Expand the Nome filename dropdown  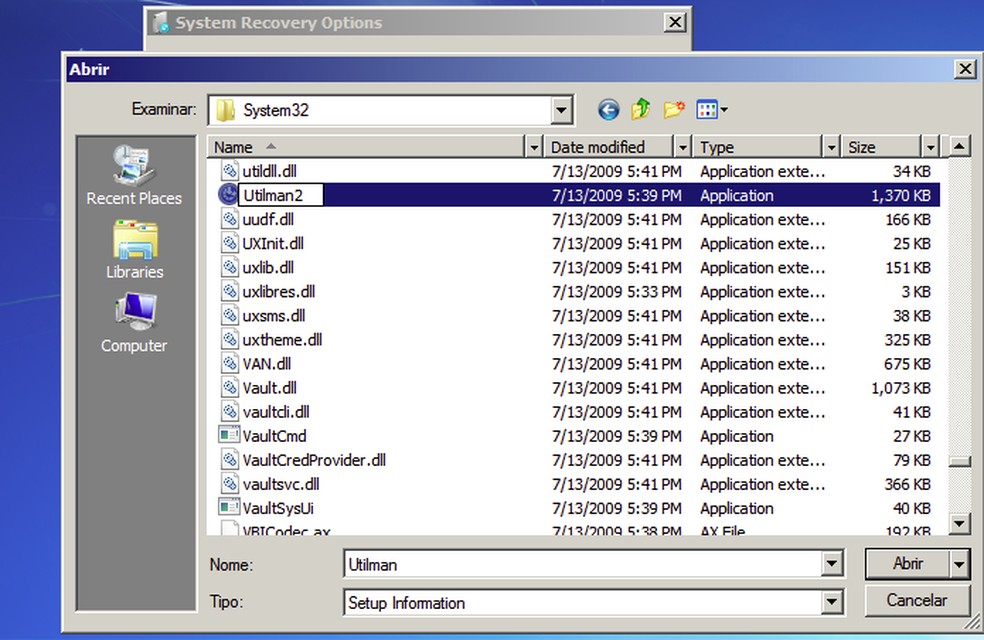(832, 565)
